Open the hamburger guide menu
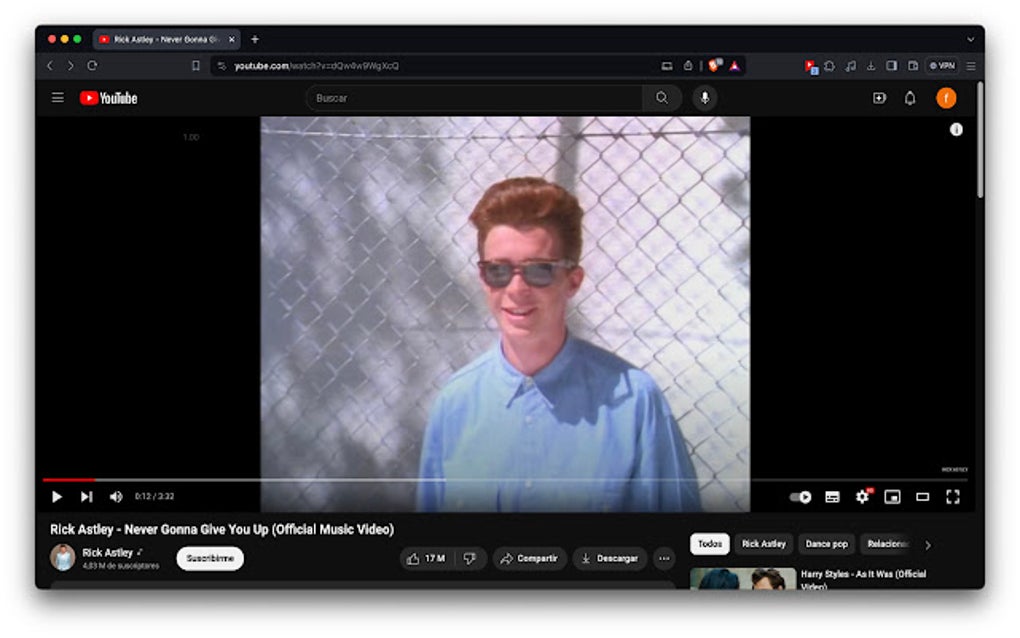 (57, 97)
